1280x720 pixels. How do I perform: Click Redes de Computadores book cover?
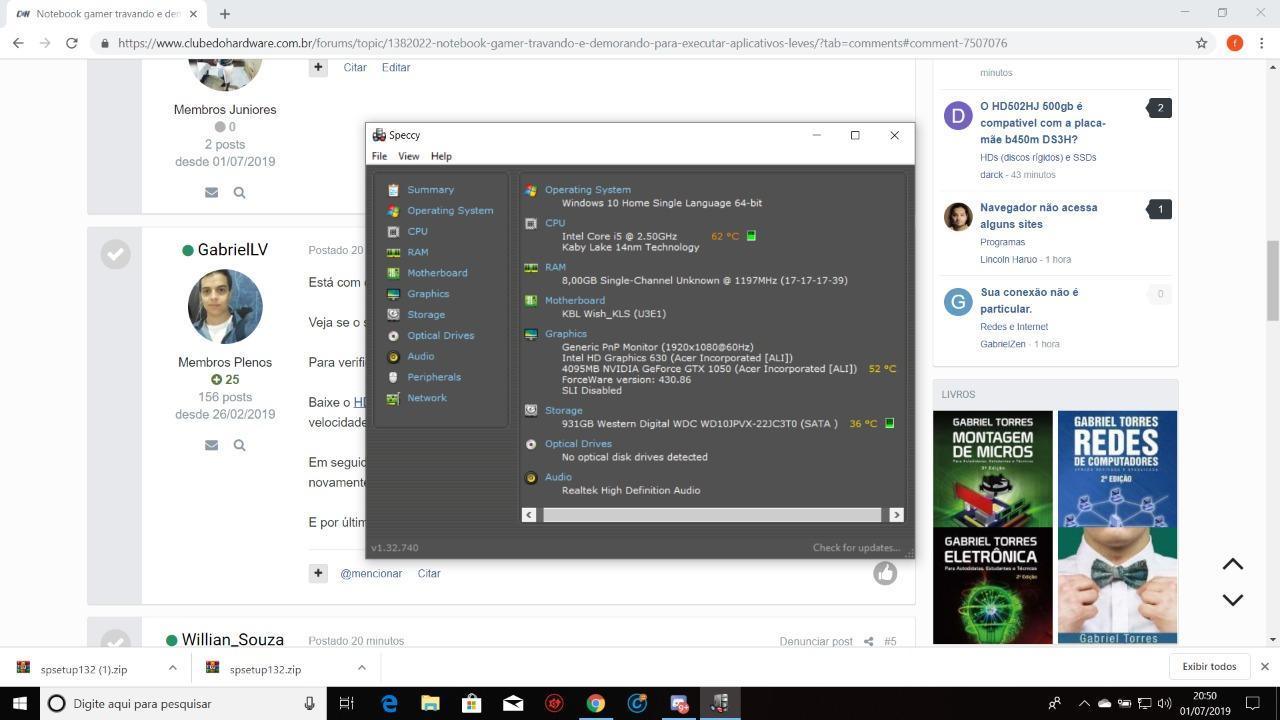[1117, 469]
